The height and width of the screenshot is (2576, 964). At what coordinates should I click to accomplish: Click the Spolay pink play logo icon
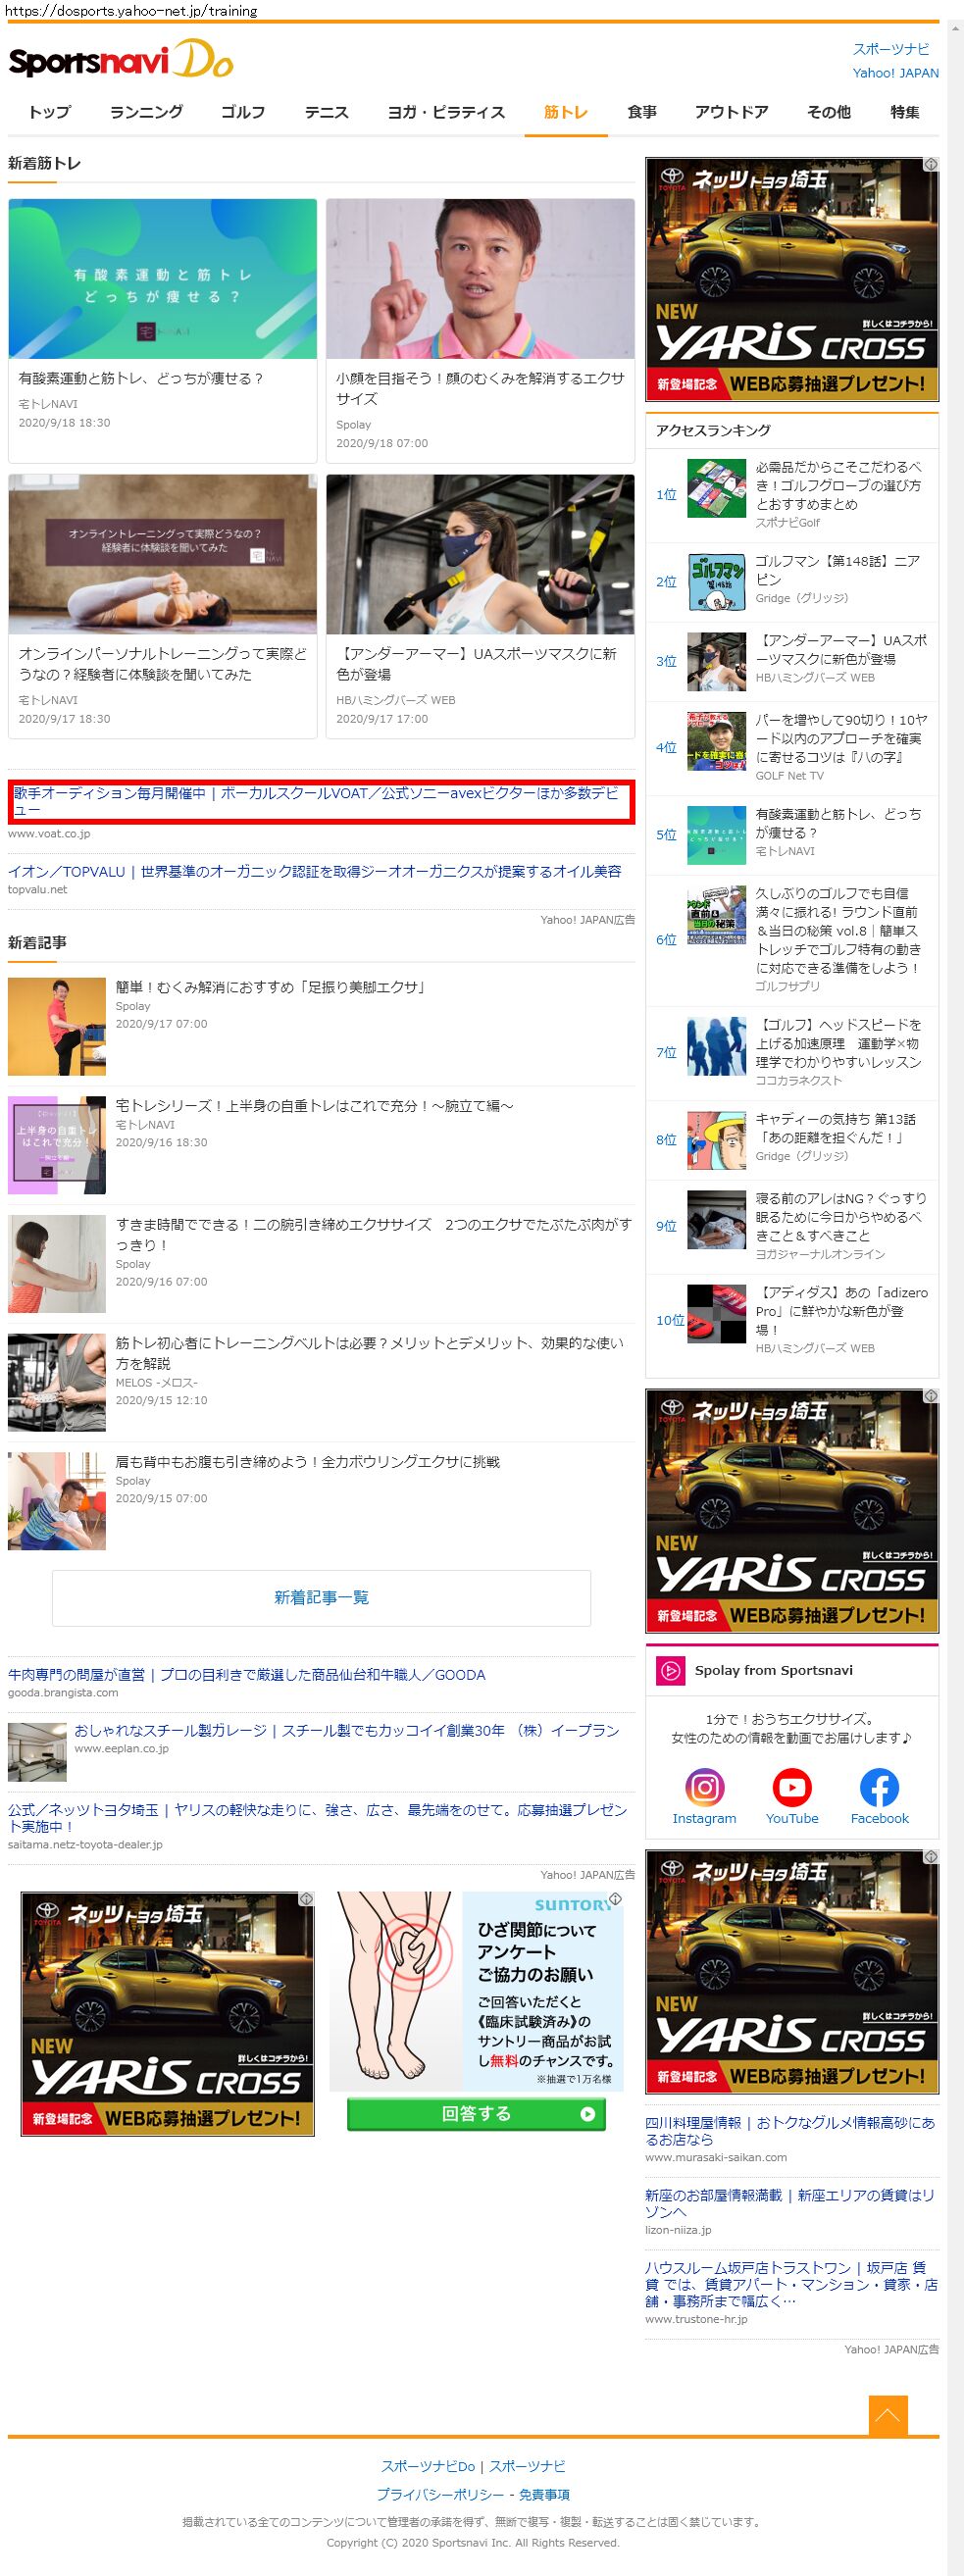670,1670
